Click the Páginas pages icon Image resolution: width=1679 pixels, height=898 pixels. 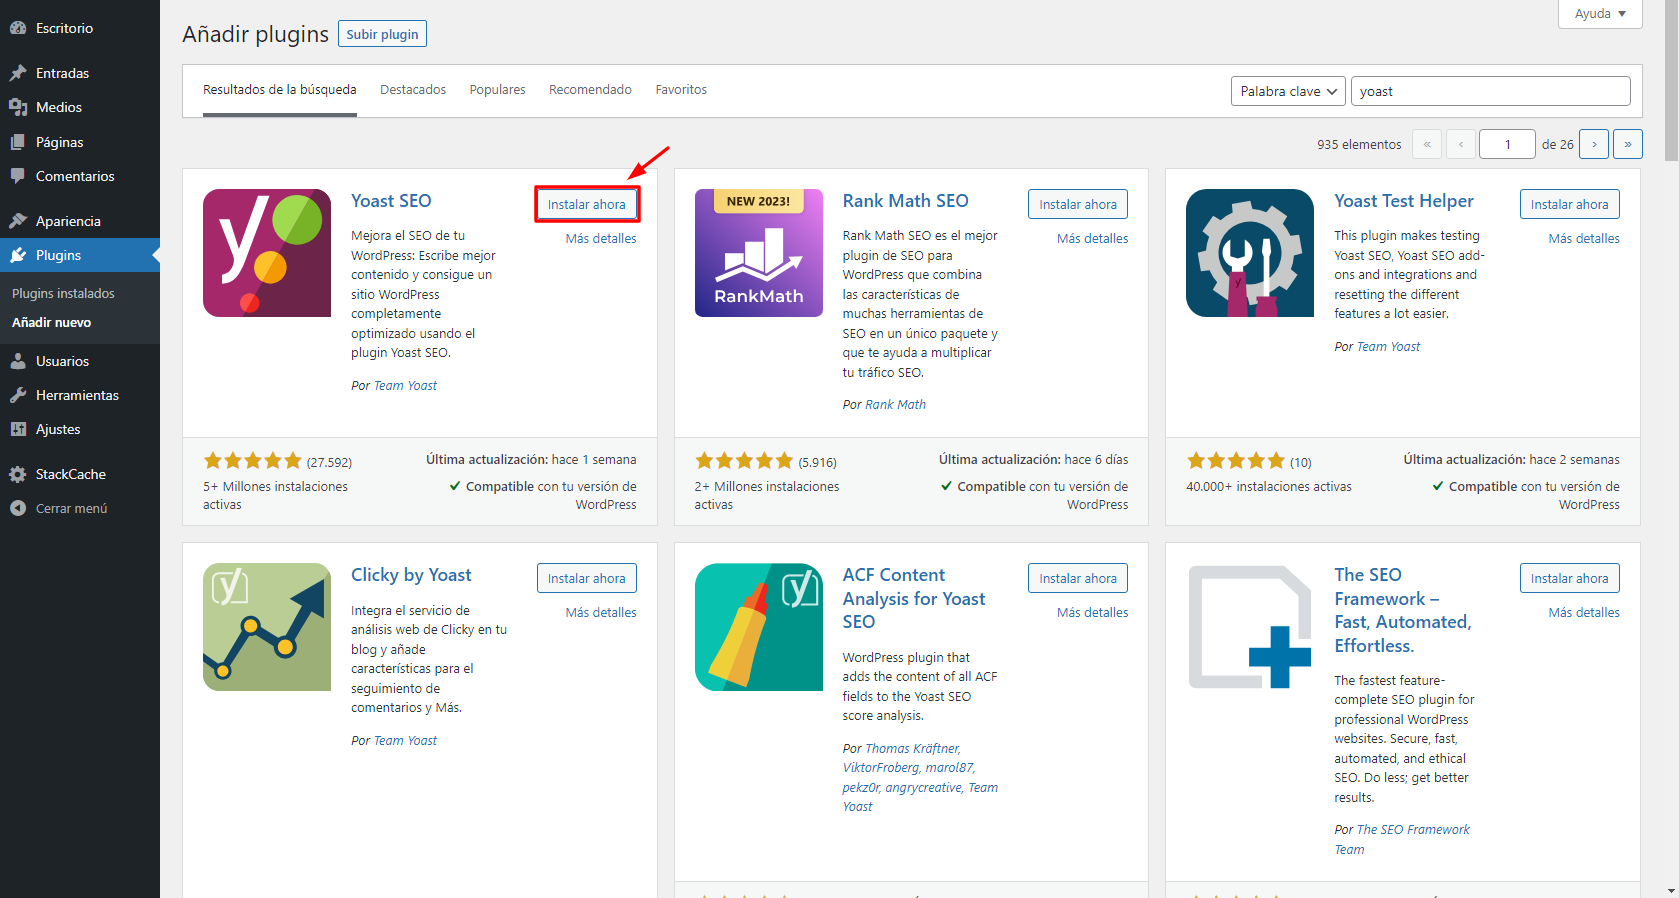click(18, 142)
